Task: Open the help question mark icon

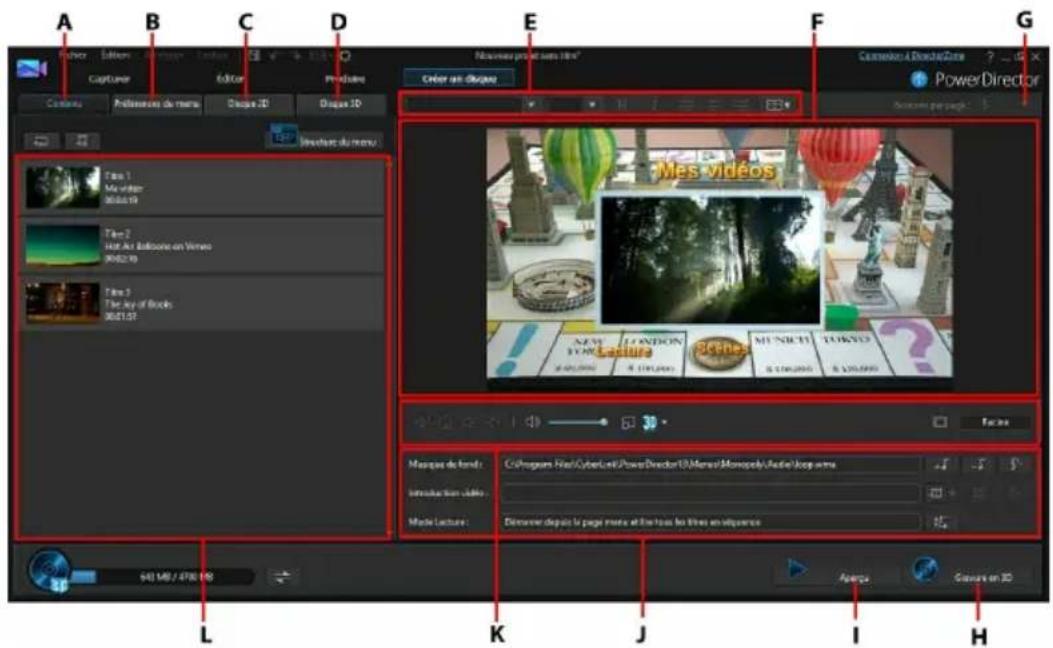Action: click(x=989, y=57)
